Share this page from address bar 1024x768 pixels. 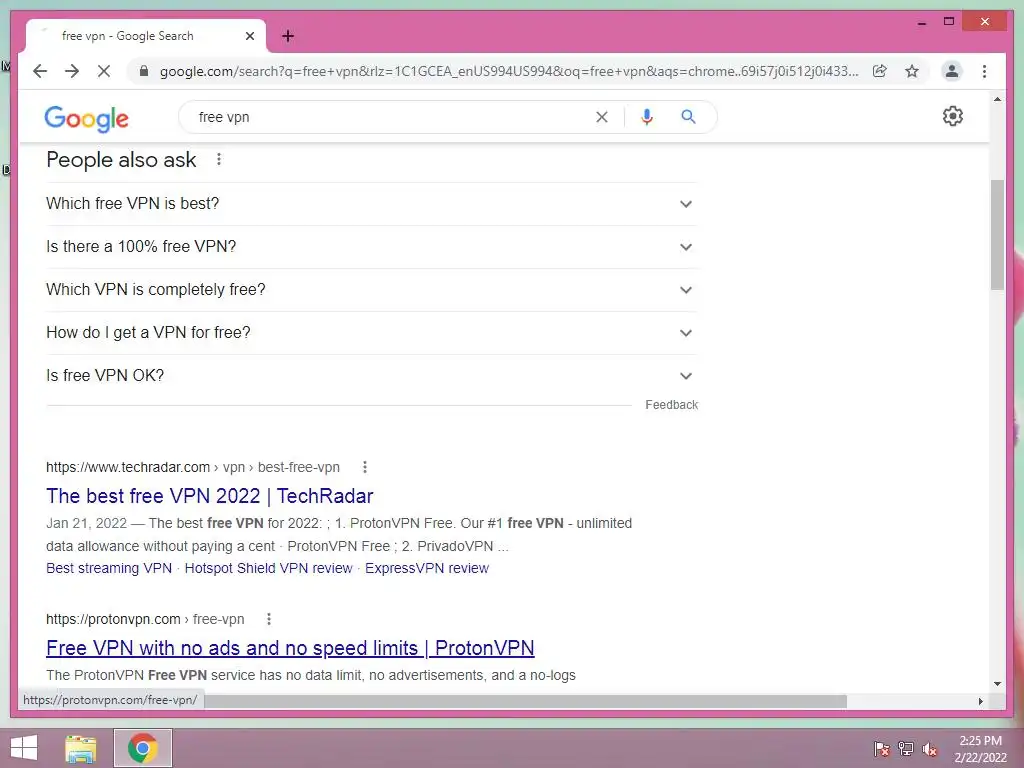point(880,71)
